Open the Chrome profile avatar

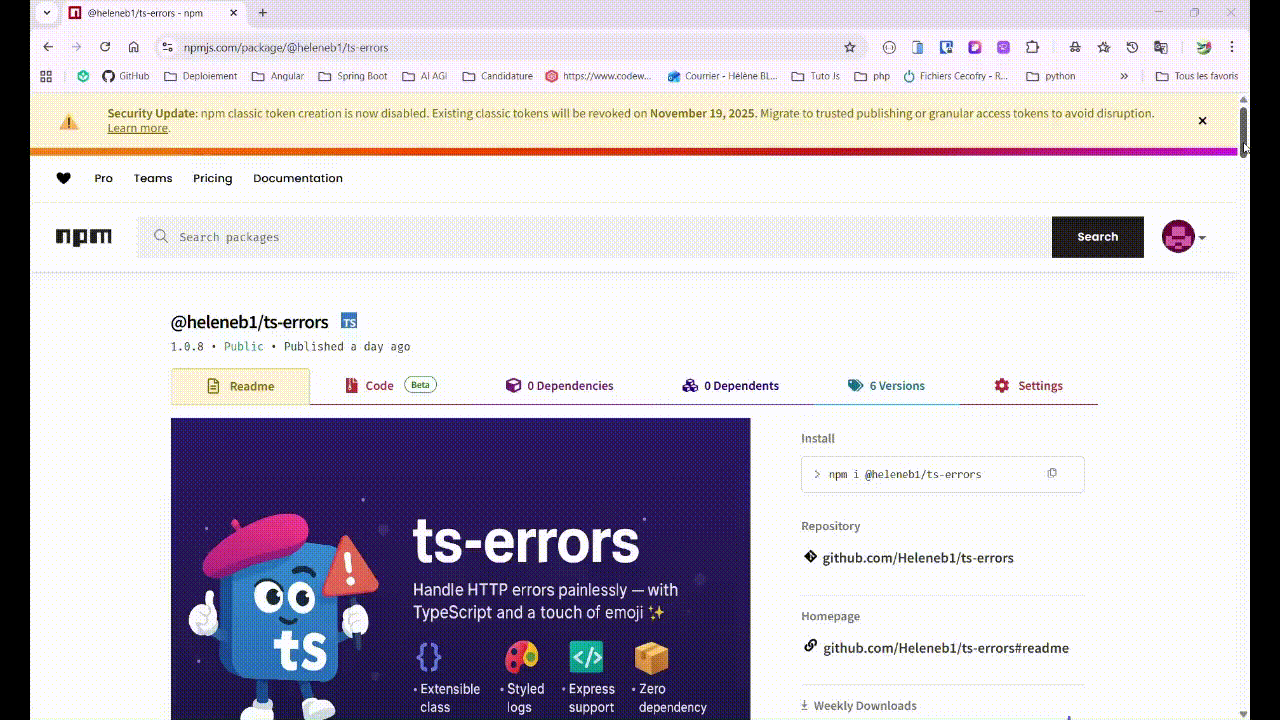point(1204,47)
